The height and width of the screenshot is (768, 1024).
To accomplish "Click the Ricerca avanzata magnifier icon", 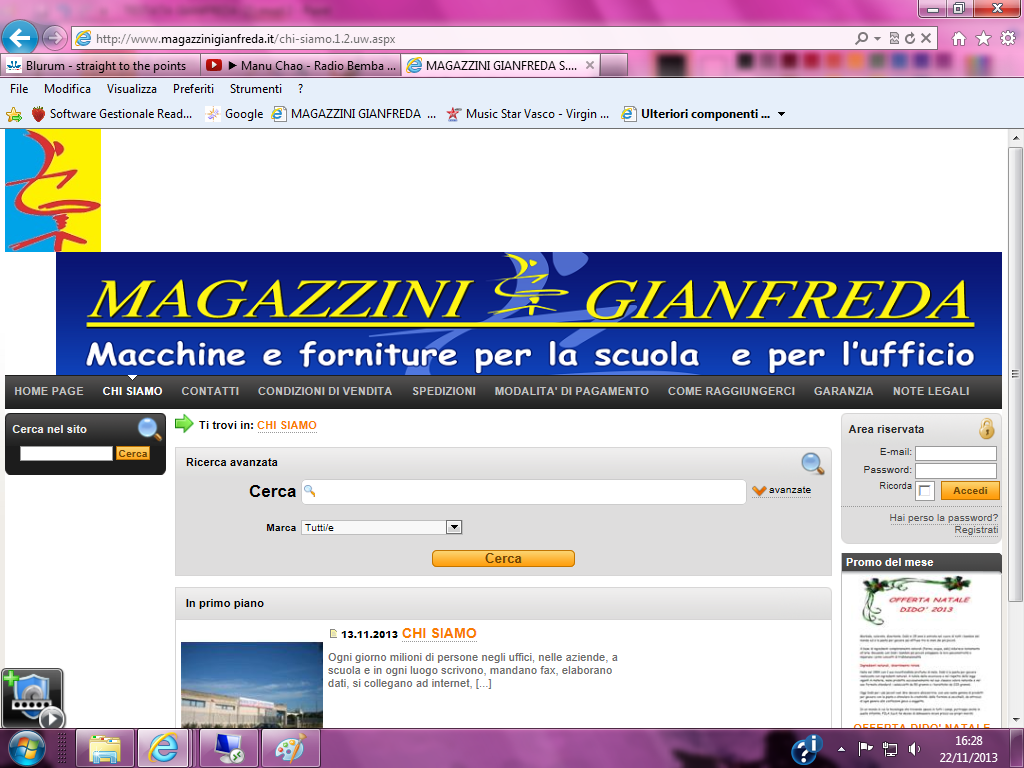I will pos(812,464).
